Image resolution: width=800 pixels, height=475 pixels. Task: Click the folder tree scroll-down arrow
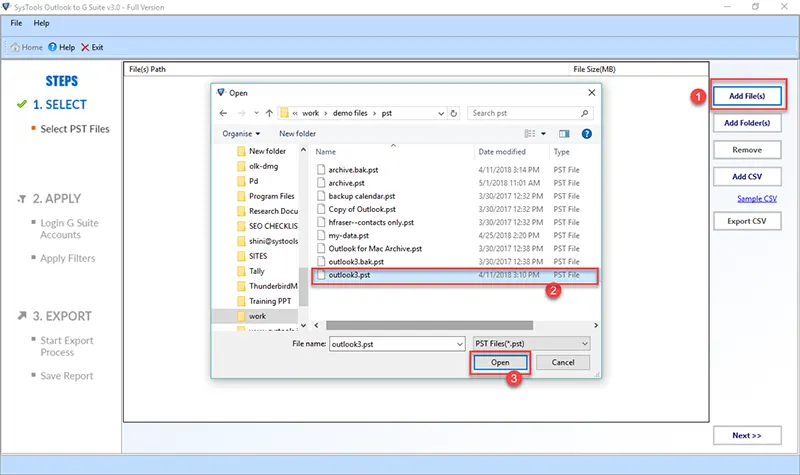304,326
